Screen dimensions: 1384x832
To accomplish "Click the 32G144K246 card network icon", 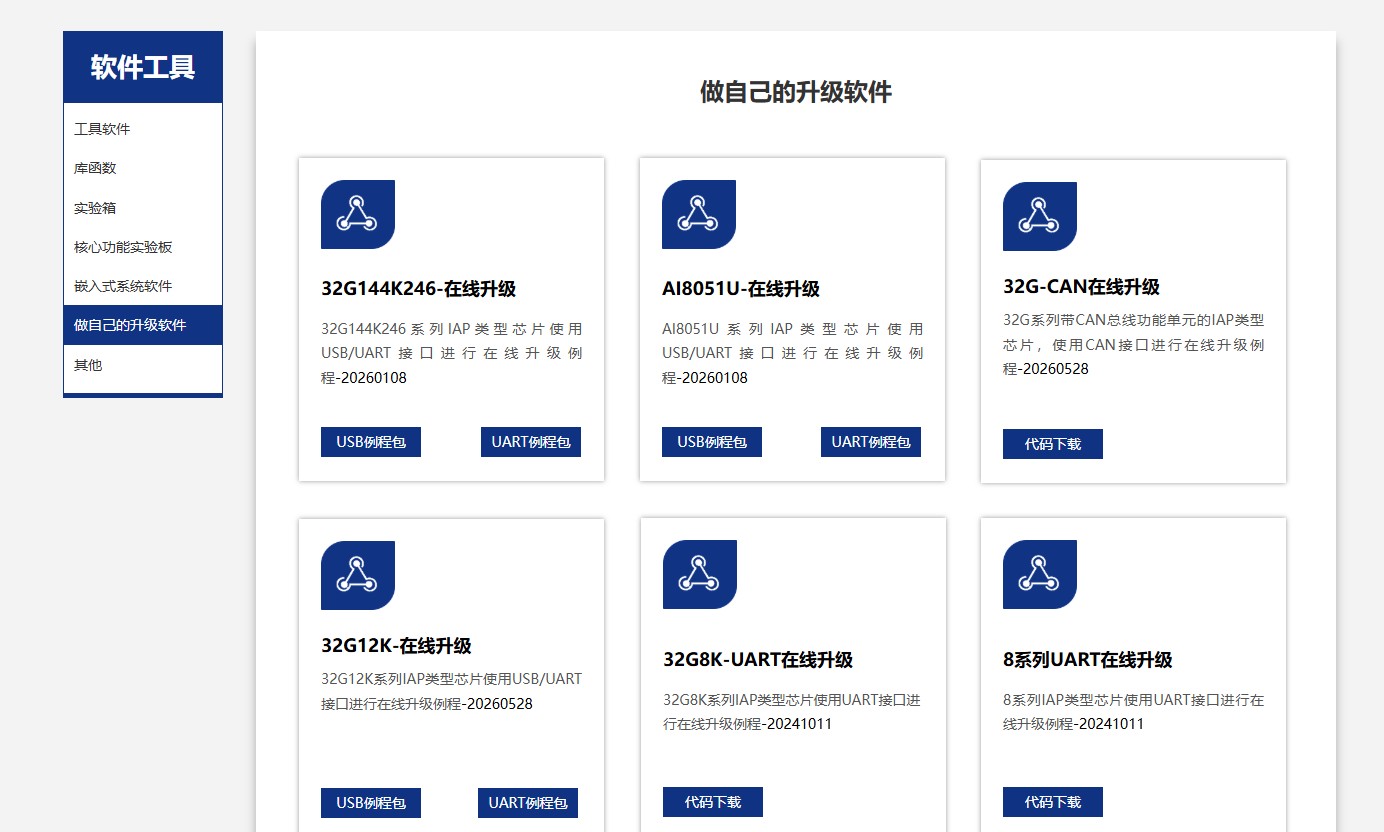I will 358,214.
